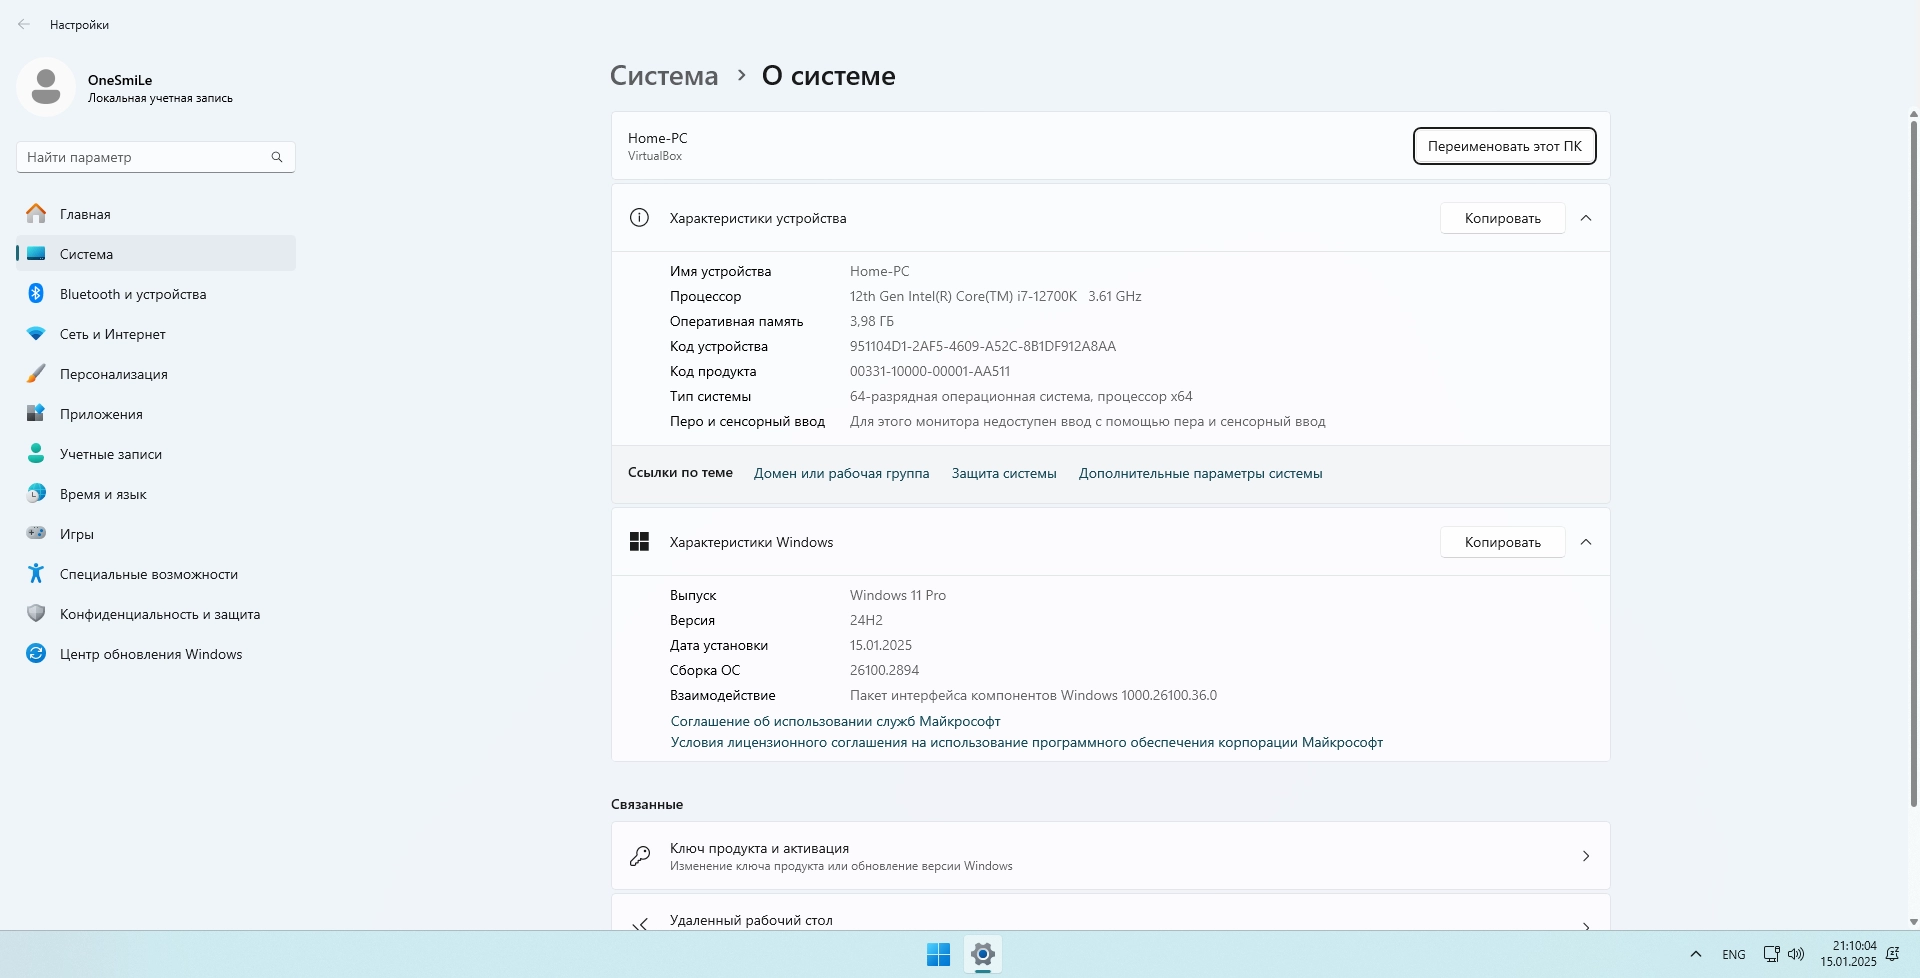Click Копировать for Характеристики устройства
Viewport: 1920px width, 978px height.
(1502, 218)
